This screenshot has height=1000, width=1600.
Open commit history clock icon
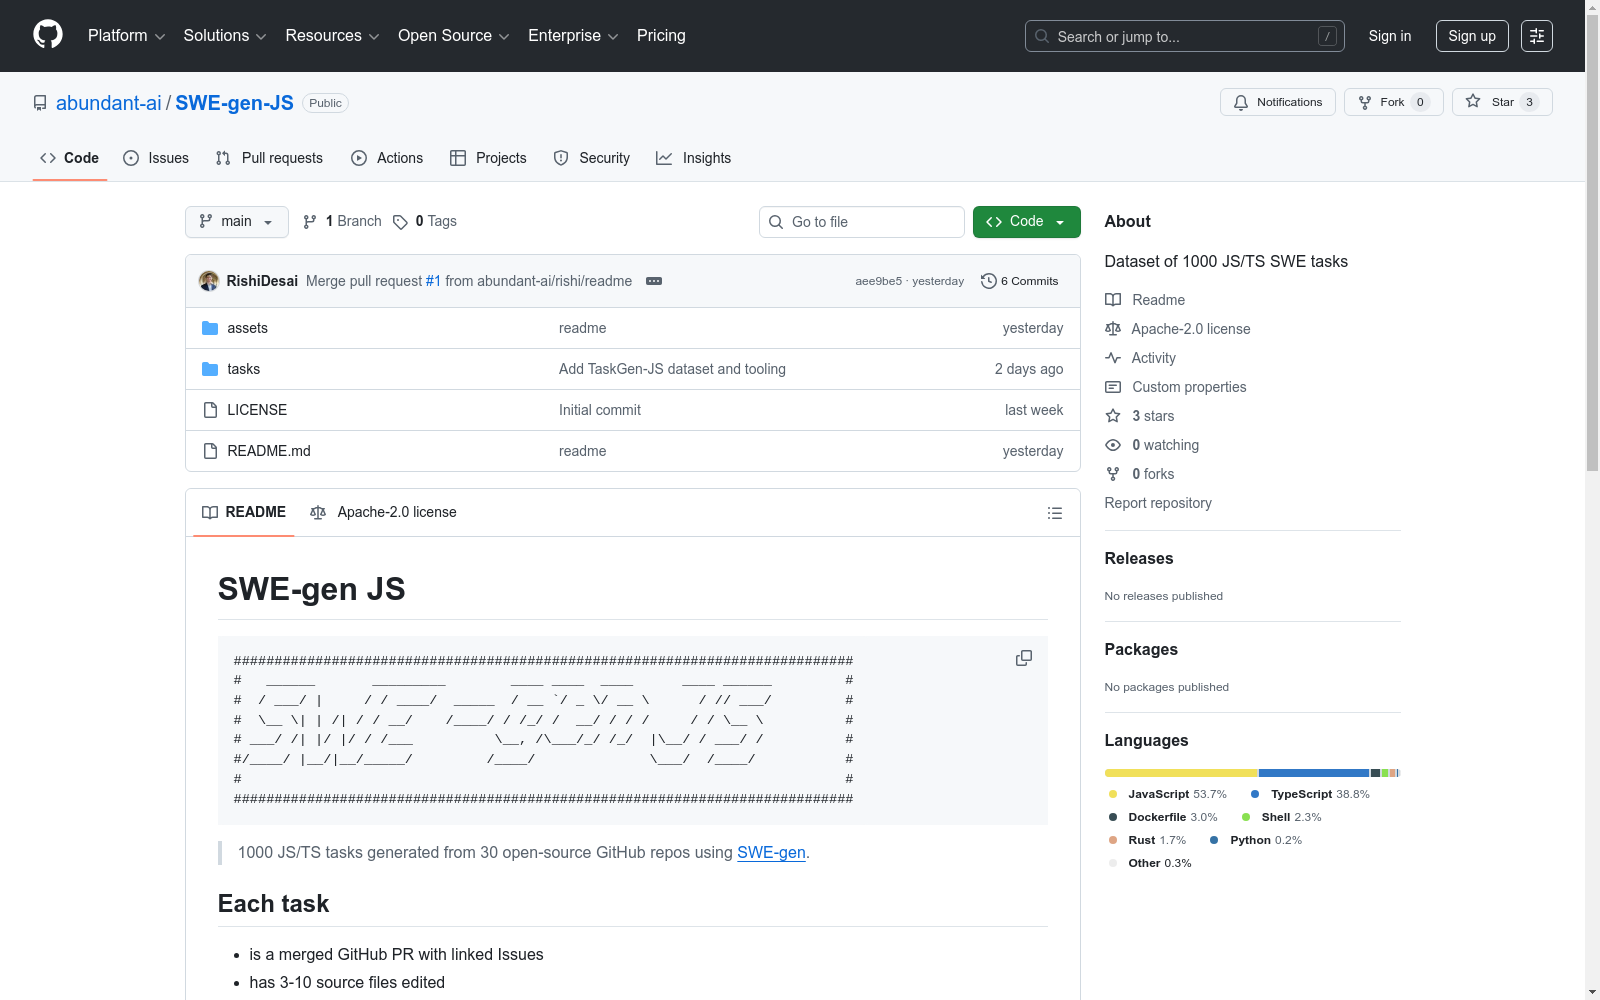point(989,281)
